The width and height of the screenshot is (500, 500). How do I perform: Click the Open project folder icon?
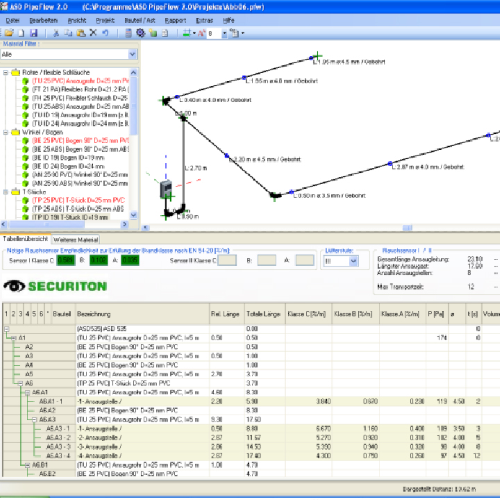pos(9,33)
